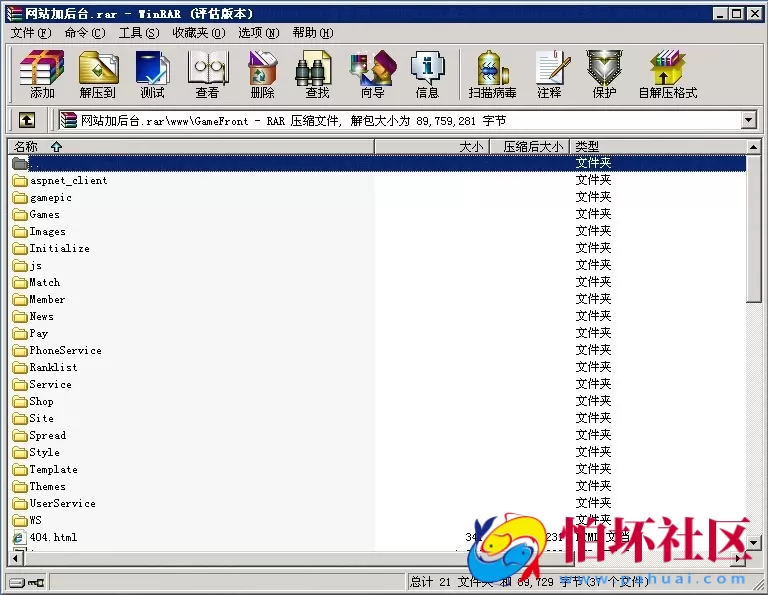Open the 收藏夹(O) menu
The height and width of the screenshot is (595, 768).
click(x=198, y=33)
